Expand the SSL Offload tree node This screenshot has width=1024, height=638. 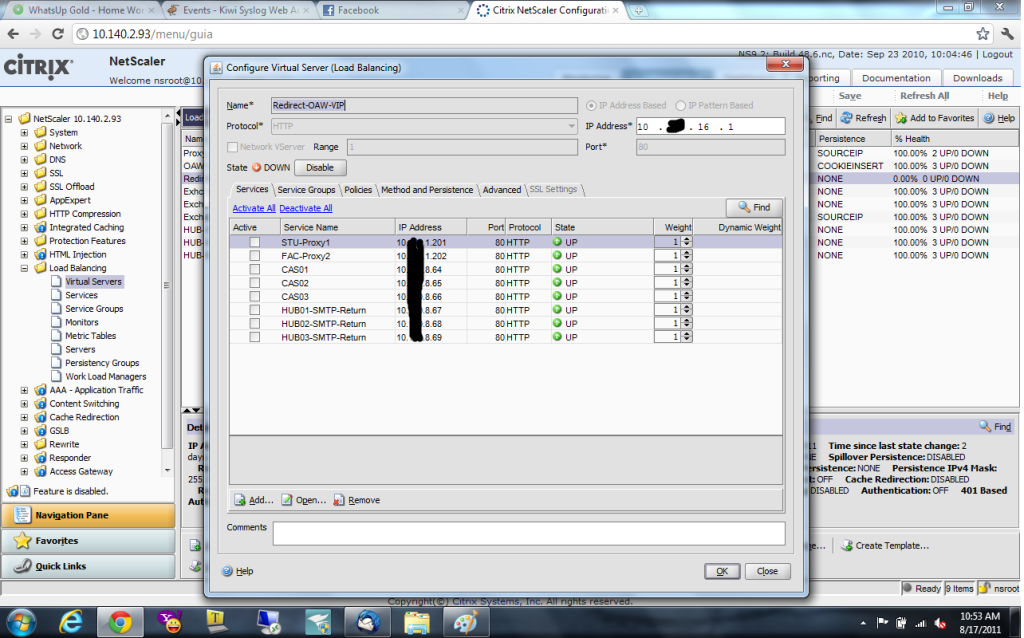[x=24, y=187]
